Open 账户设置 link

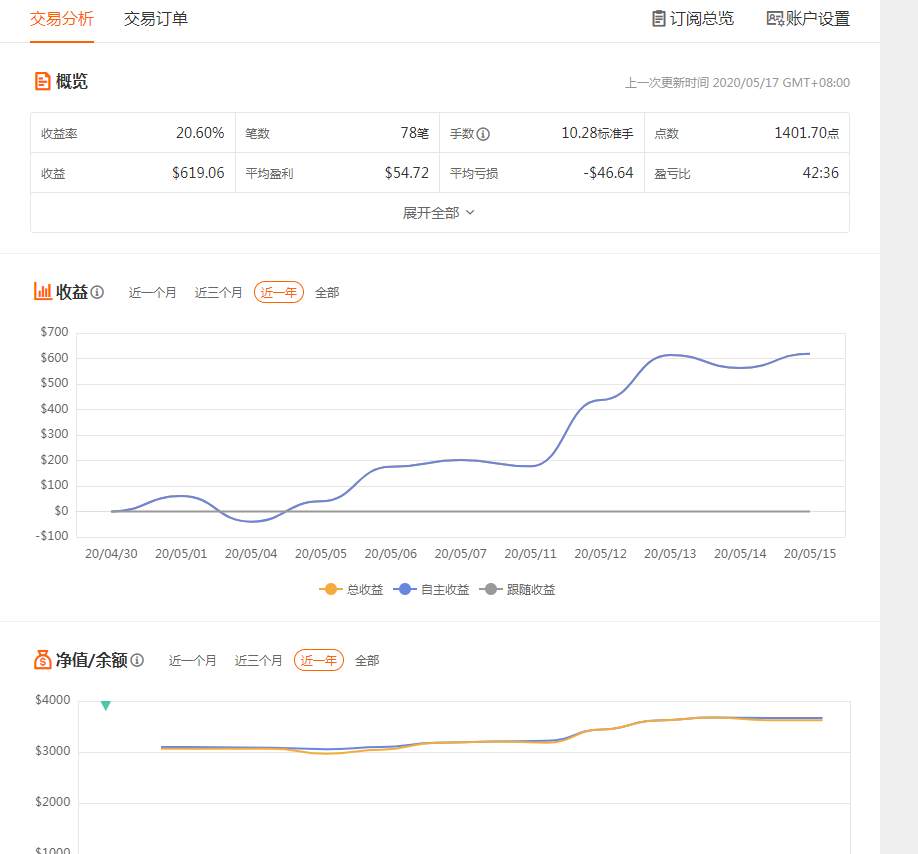coord(808,19)
